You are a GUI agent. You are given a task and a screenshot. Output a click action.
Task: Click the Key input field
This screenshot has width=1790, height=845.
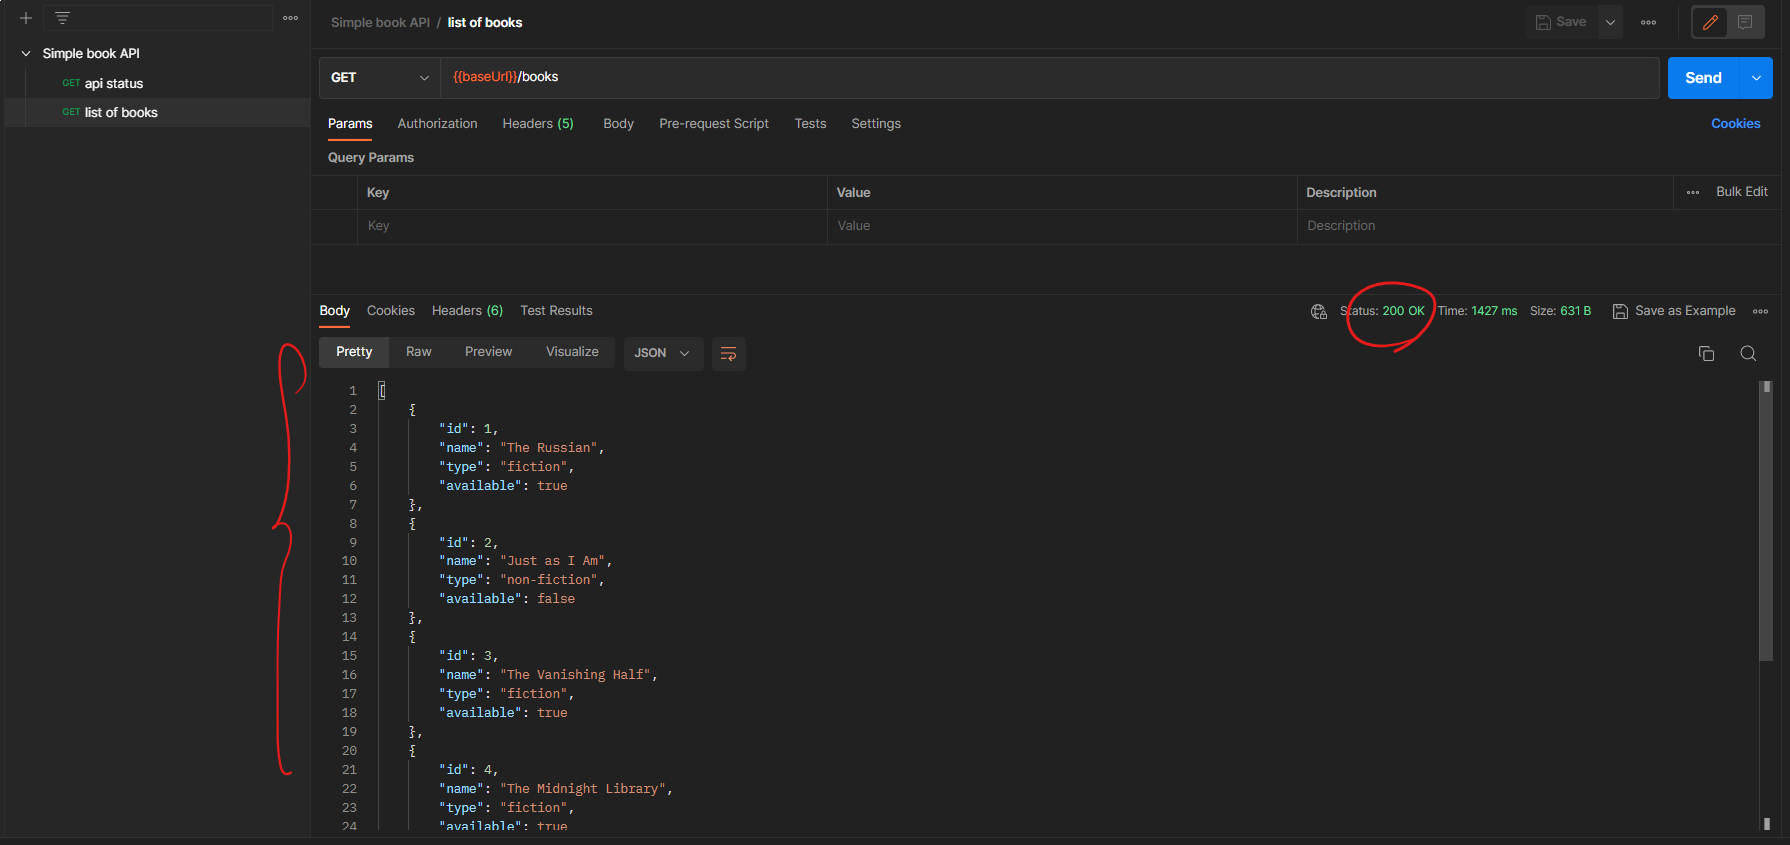pyautogui.click(x=592, y=226)
